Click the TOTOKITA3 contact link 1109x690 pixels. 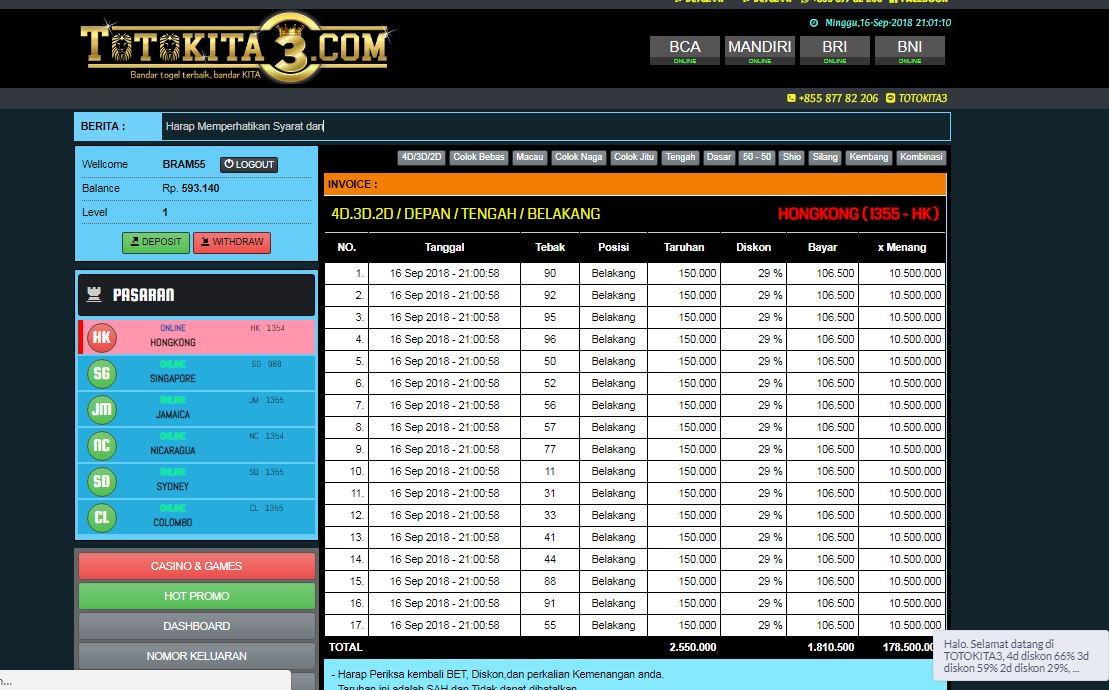click(921, 98)
